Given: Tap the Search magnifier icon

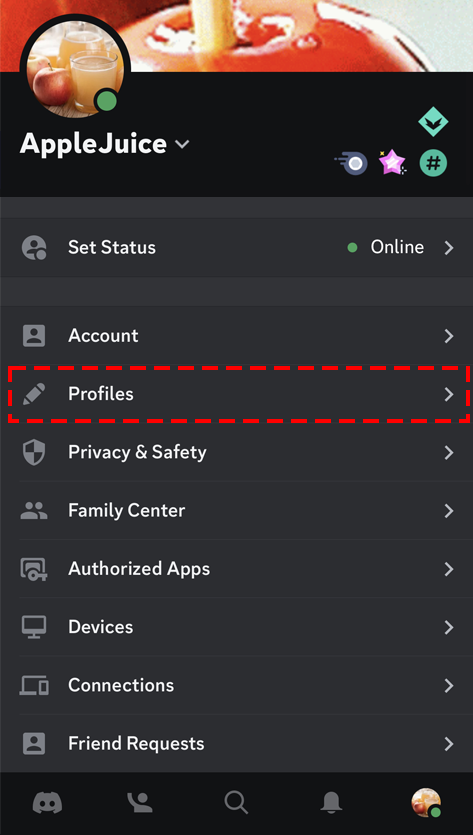Looking at the screenshot, I should pyautogui.click(x=236, y=802).
